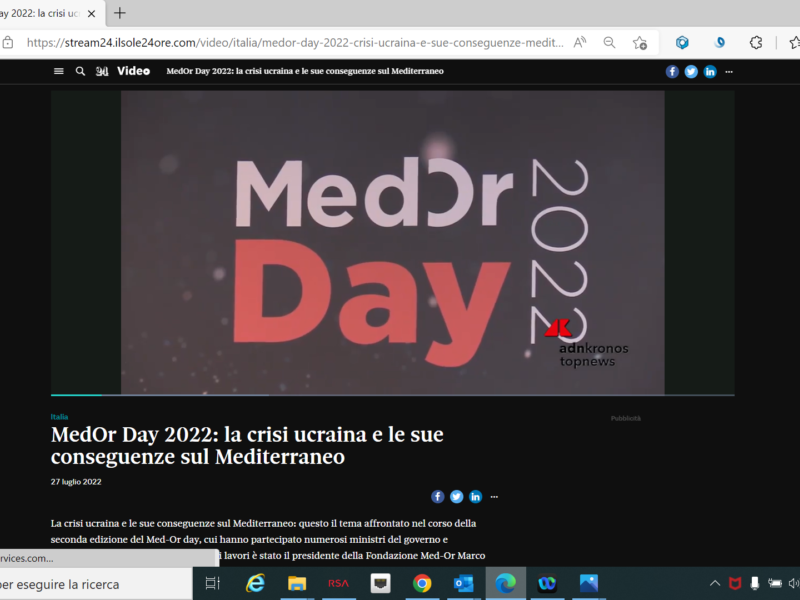Click the McAfee tray icon
The image size is (800, 600).
click(735, 583)
